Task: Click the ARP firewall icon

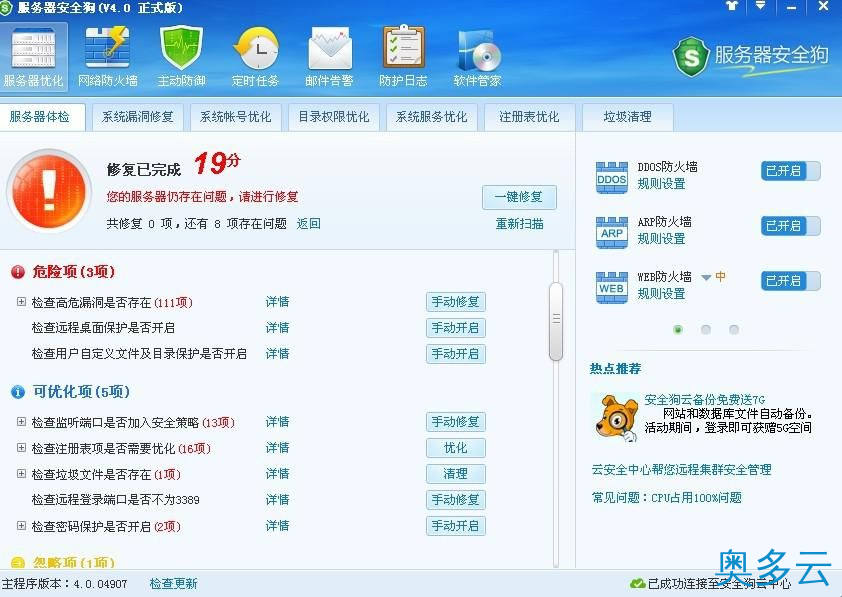Action: coord(612,232)
